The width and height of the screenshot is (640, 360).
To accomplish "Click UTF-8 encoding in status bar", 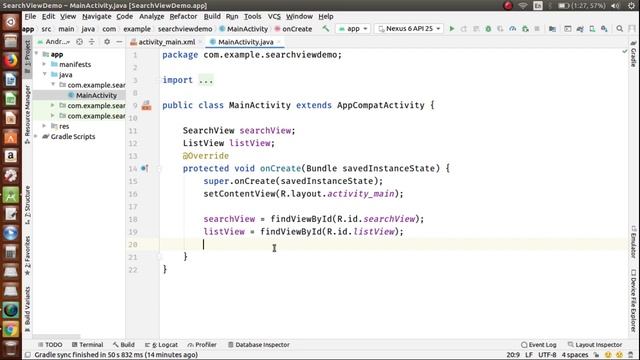I will pos(547,355).
